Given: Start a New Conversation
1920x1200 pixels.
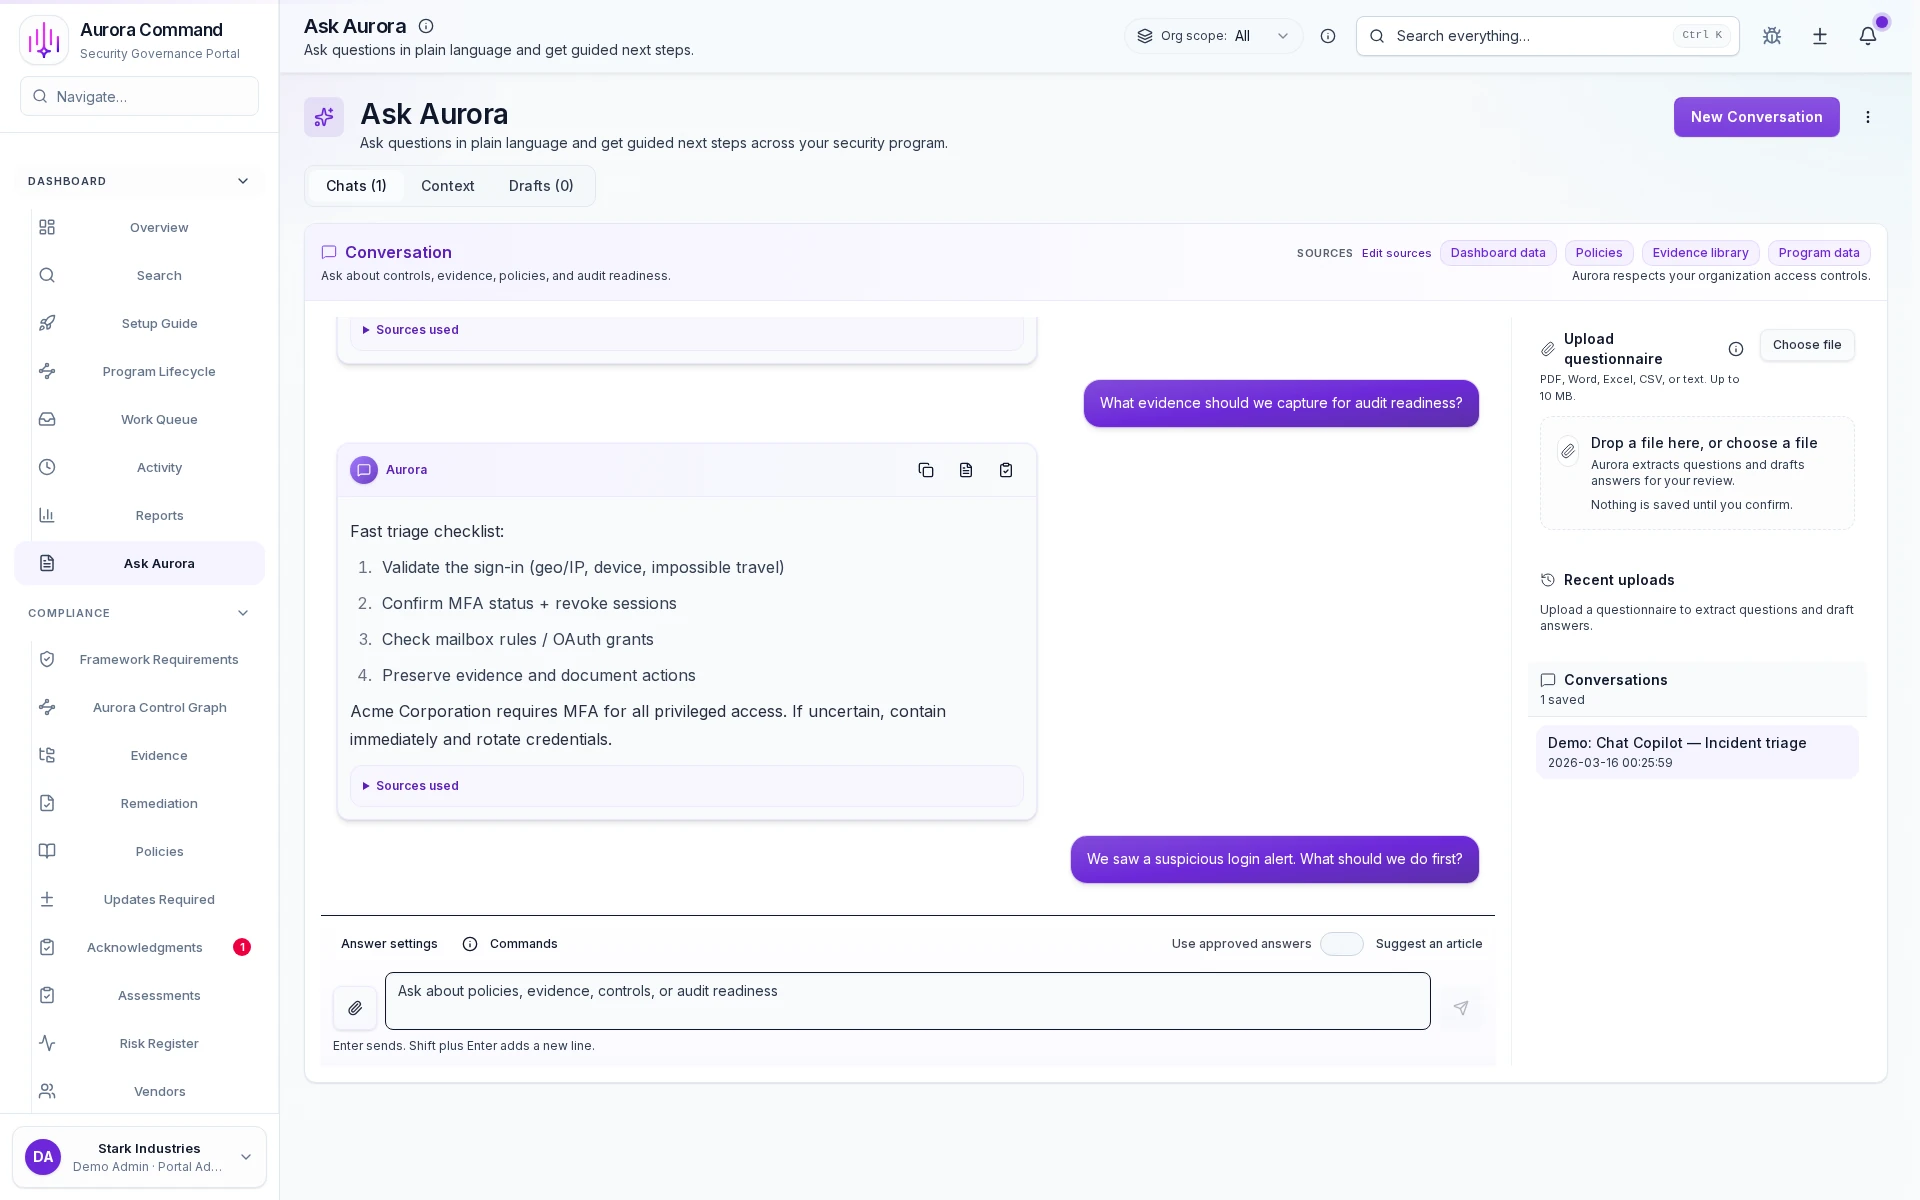Looking at the screenshot, I should [x=1755, y=117].
